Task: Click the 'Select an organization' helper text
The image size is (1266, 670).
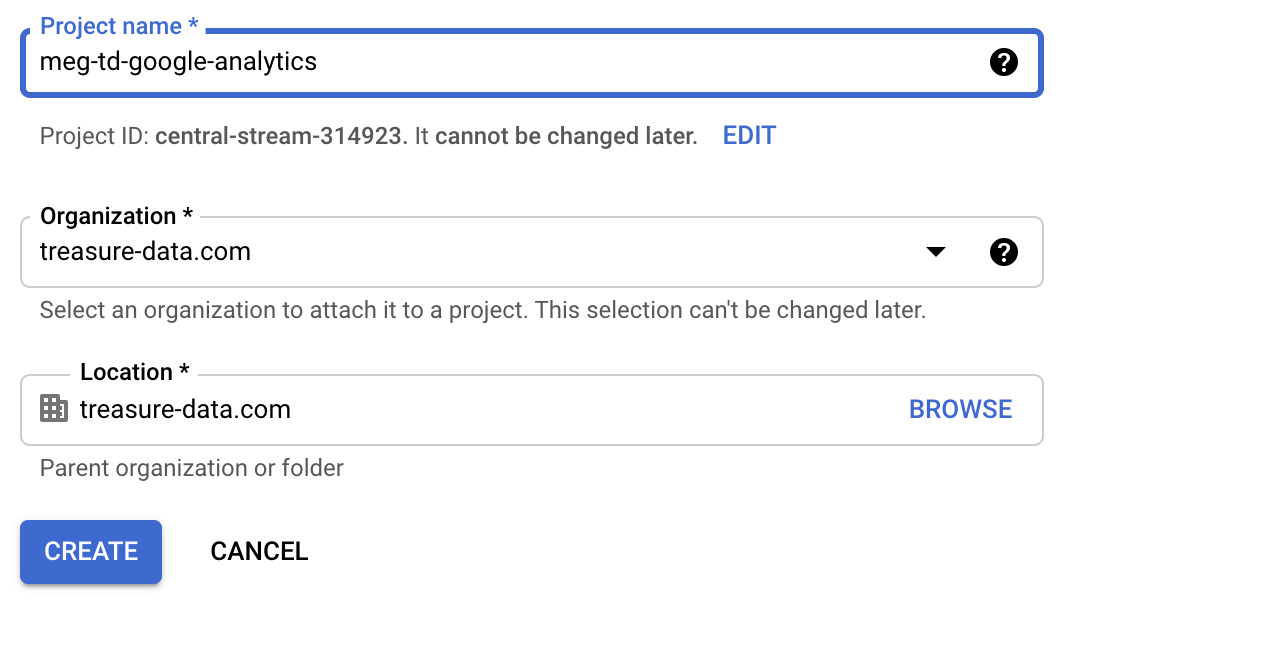Action: point(482,310)
